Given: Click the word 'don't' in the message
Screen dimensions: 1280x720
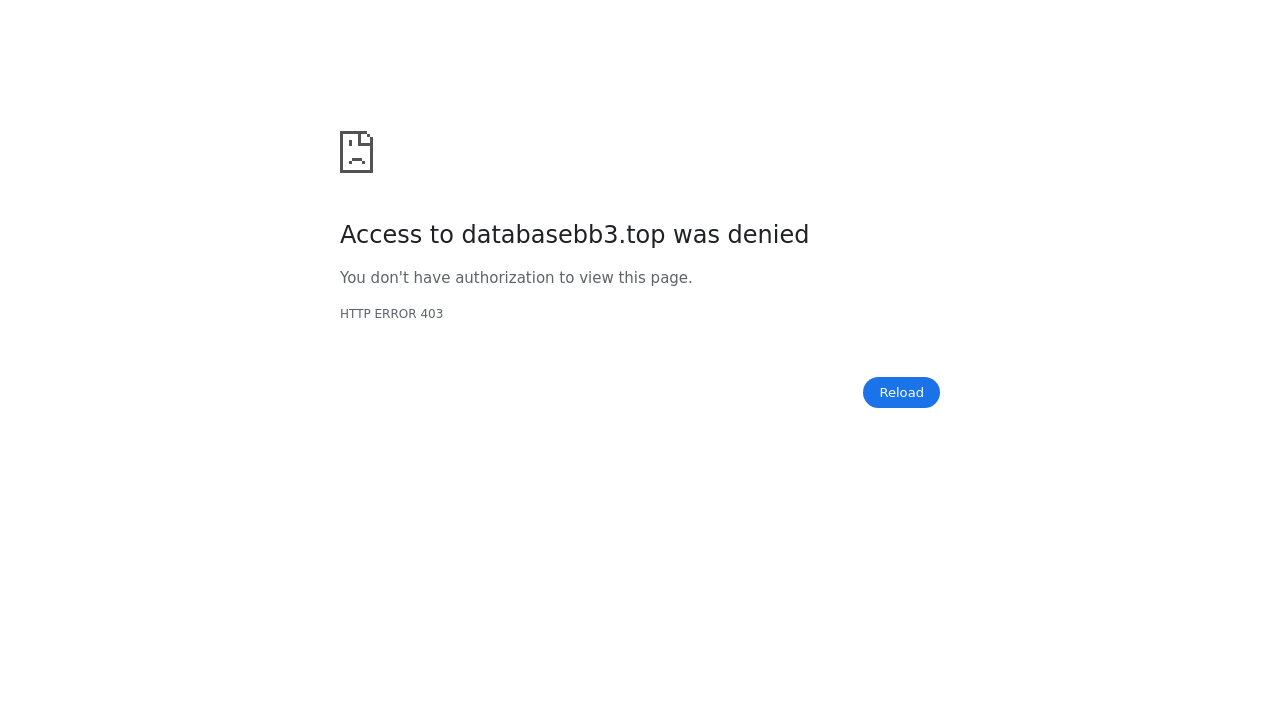Looking at the screenshot, I should coord(390,278).
